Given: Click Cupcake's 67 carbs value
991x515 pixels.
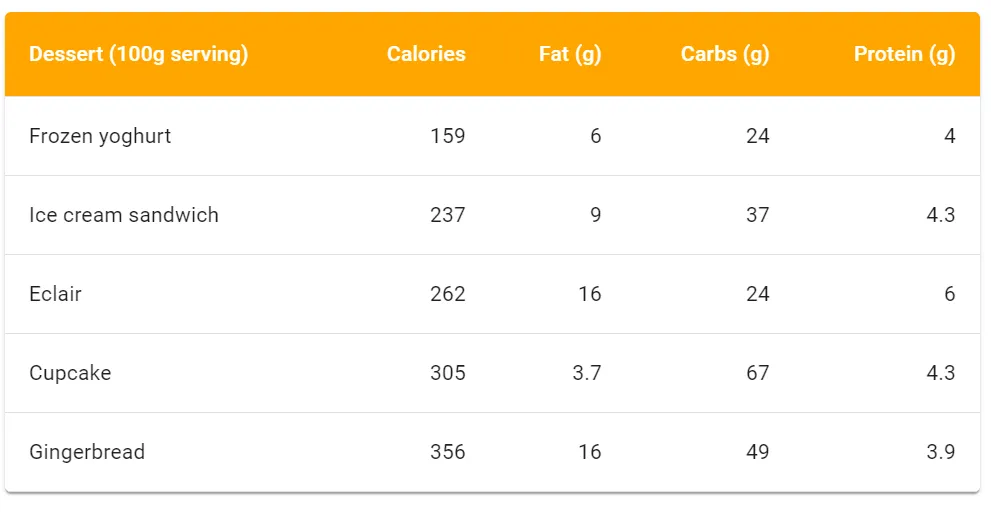Looking at the screenshot, I should pos(757,373).
